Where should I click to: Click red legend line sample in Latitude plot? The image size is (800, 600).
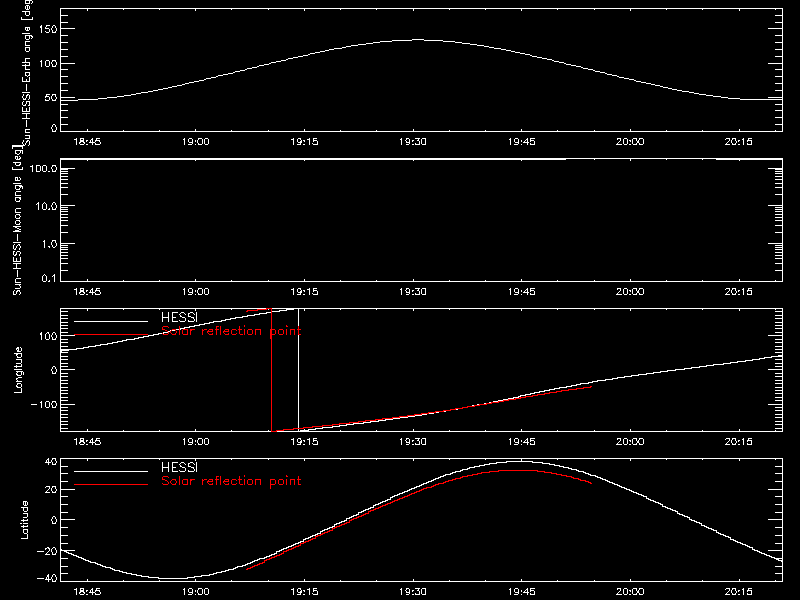(x=111, y=485)
